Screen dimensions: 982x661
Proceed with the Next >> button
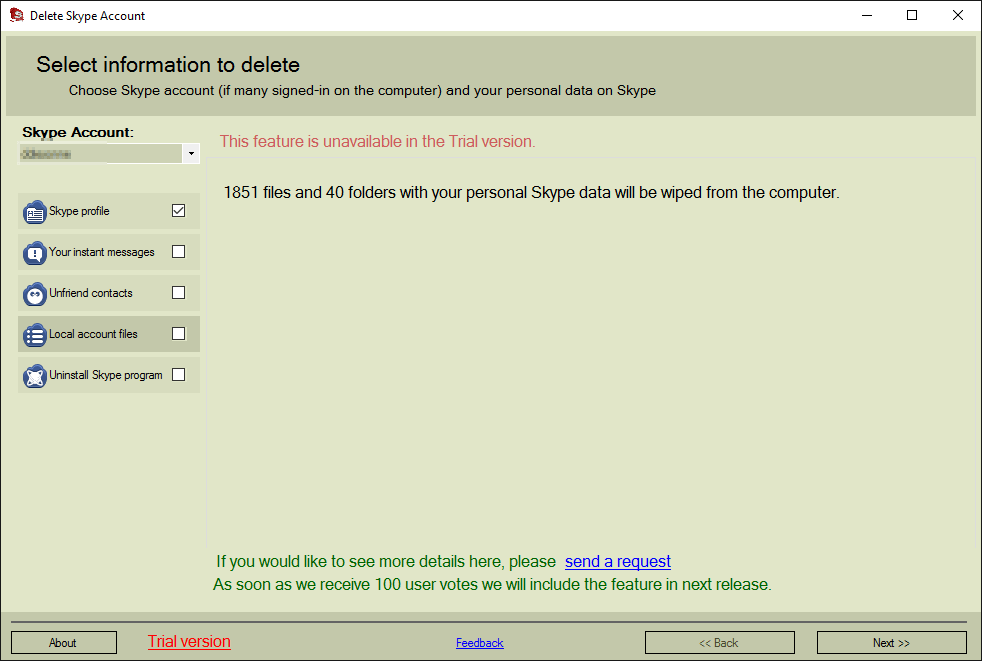pyautogui.click(x=892, y=643)
